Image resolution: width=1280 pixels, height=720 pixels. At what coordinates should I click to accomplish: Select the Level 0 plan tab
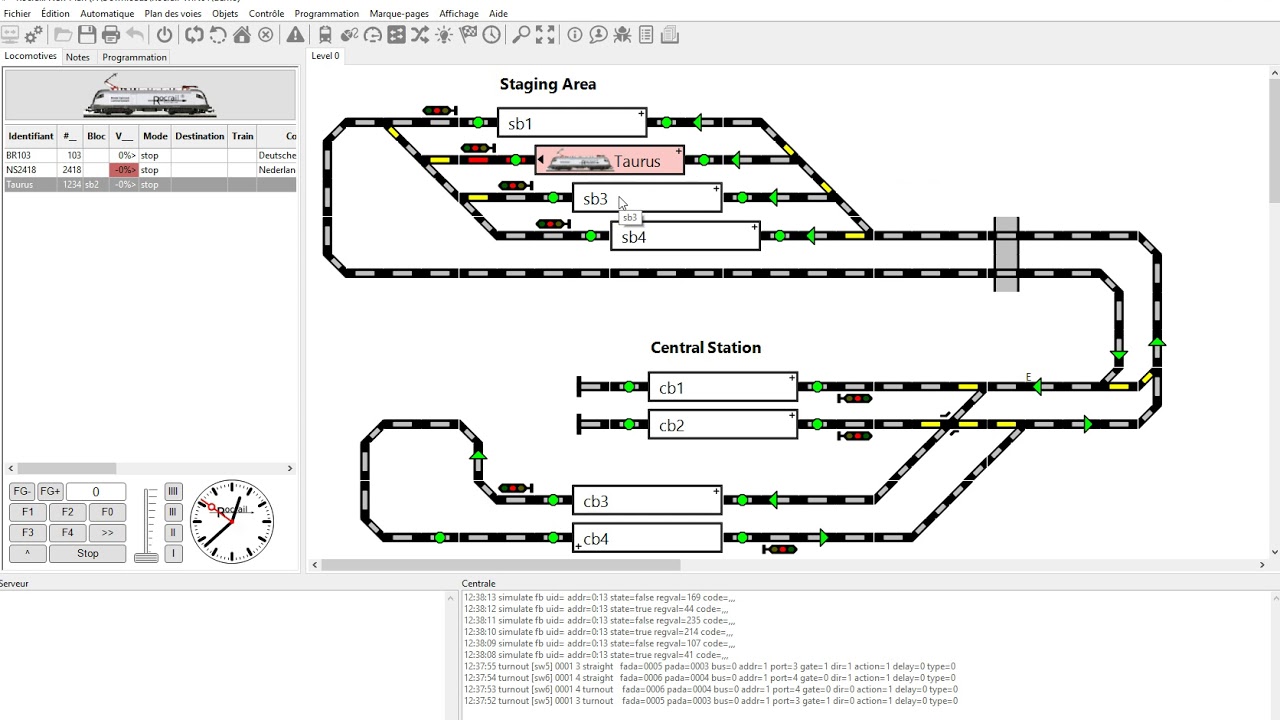pyautogui.click(x=325, y=56)
